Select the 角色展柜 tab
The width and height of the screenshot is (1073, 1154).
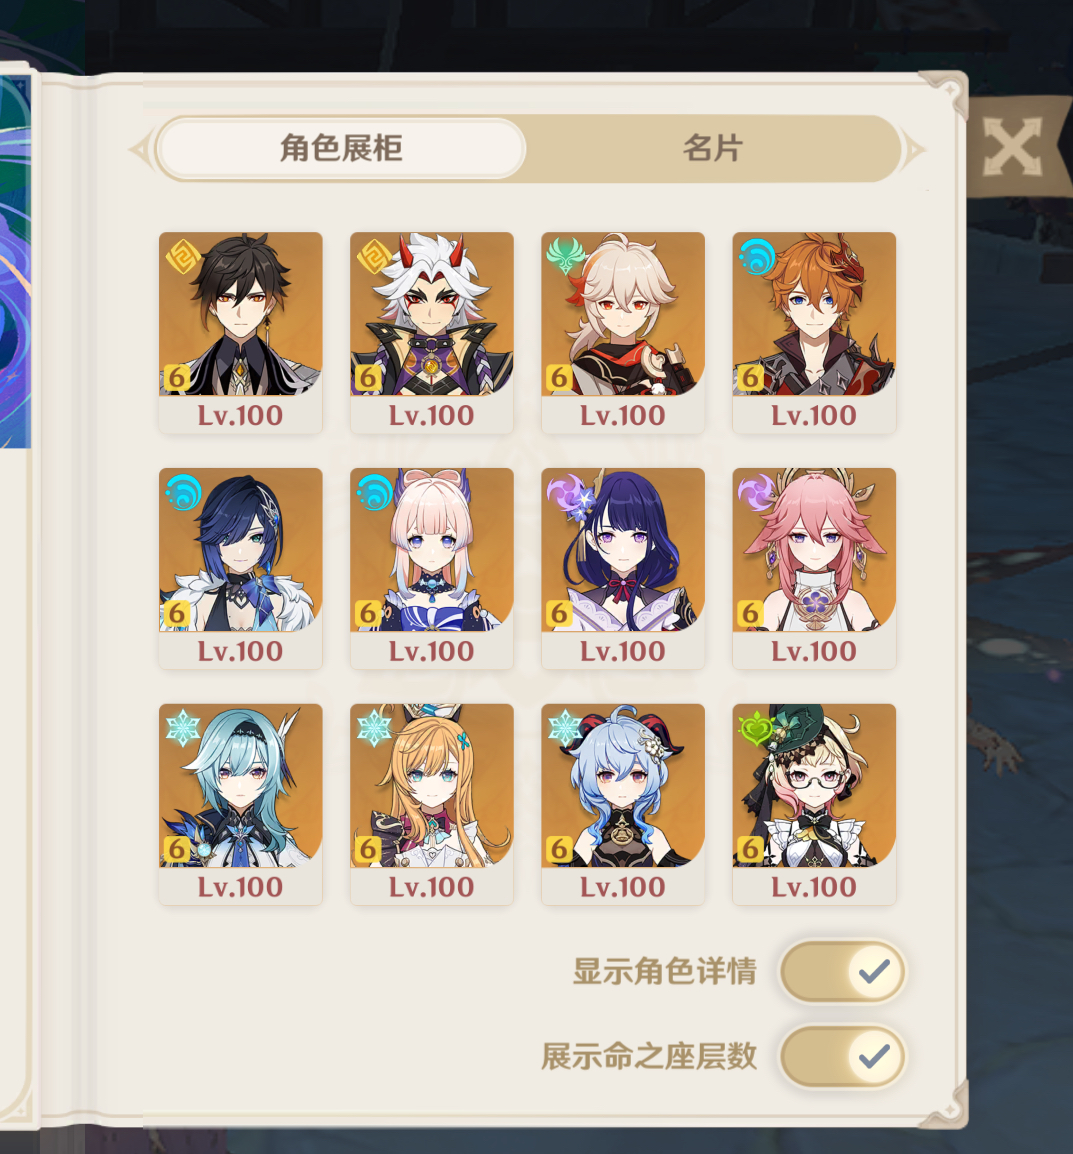341,149
